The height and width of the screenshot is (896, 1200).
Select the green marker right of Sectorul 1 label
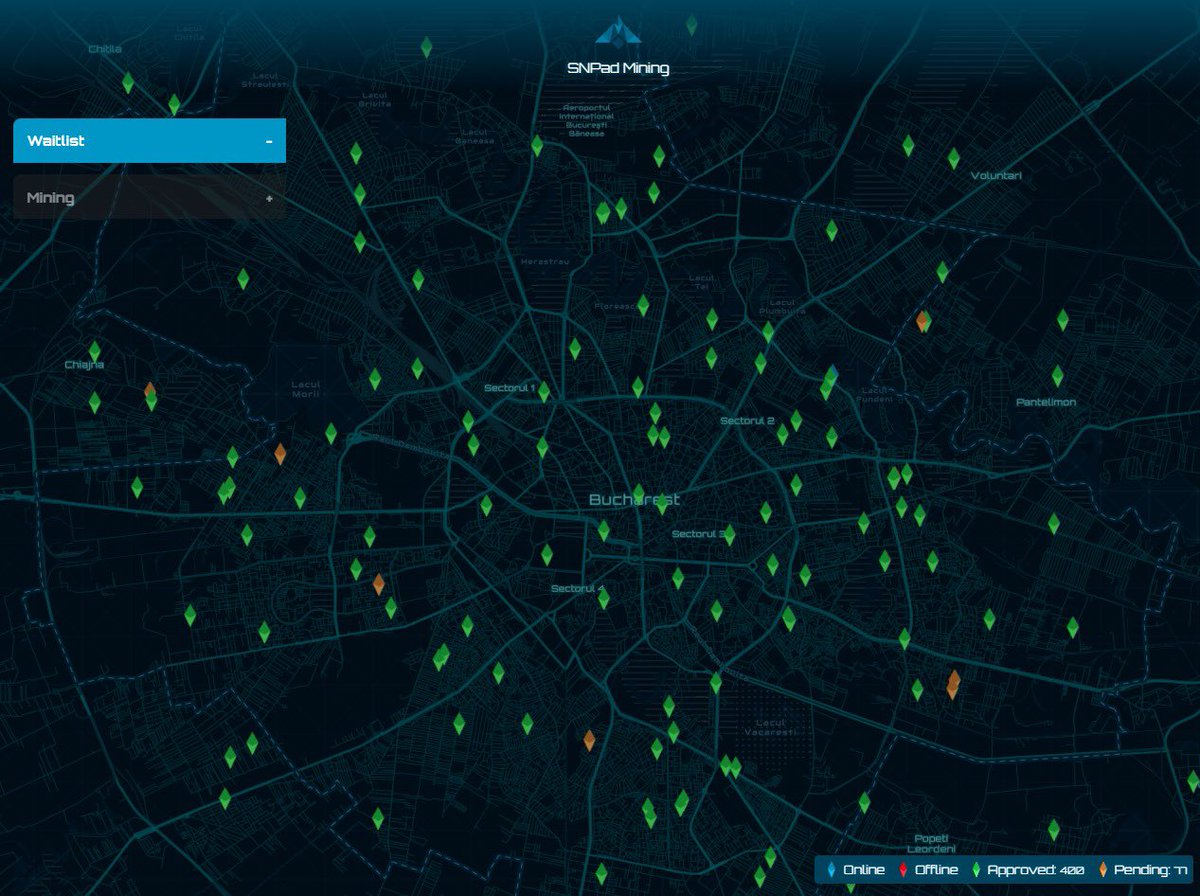click(544, 391)
